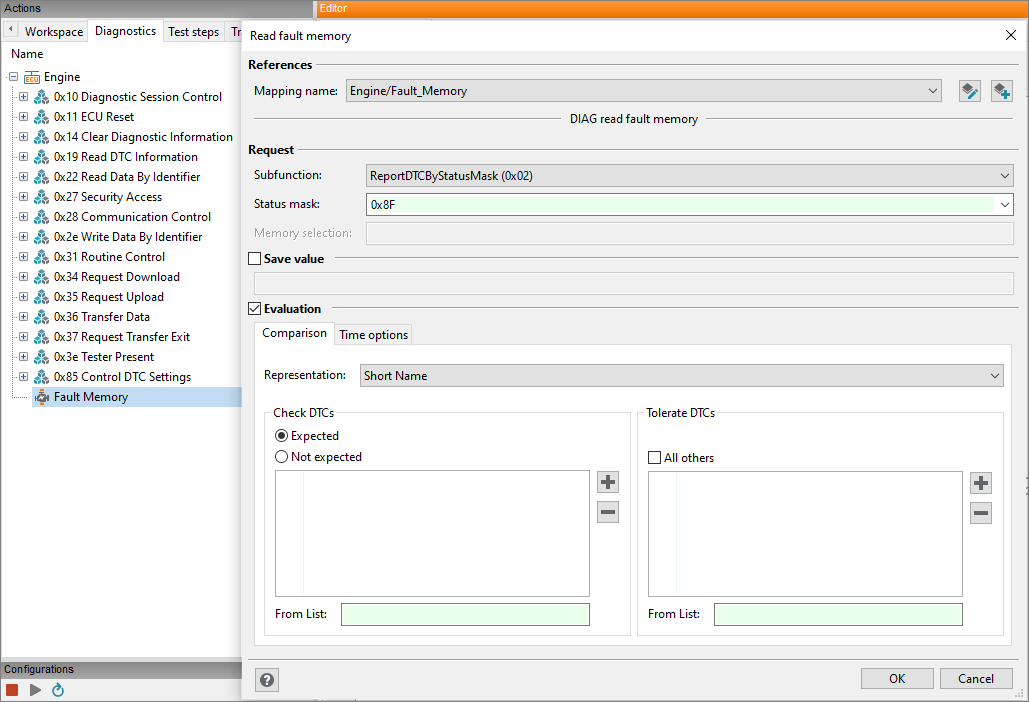Click the OK button
Image resolution: width=1029 pixels, height=702 pixels.
click(897, 679)
